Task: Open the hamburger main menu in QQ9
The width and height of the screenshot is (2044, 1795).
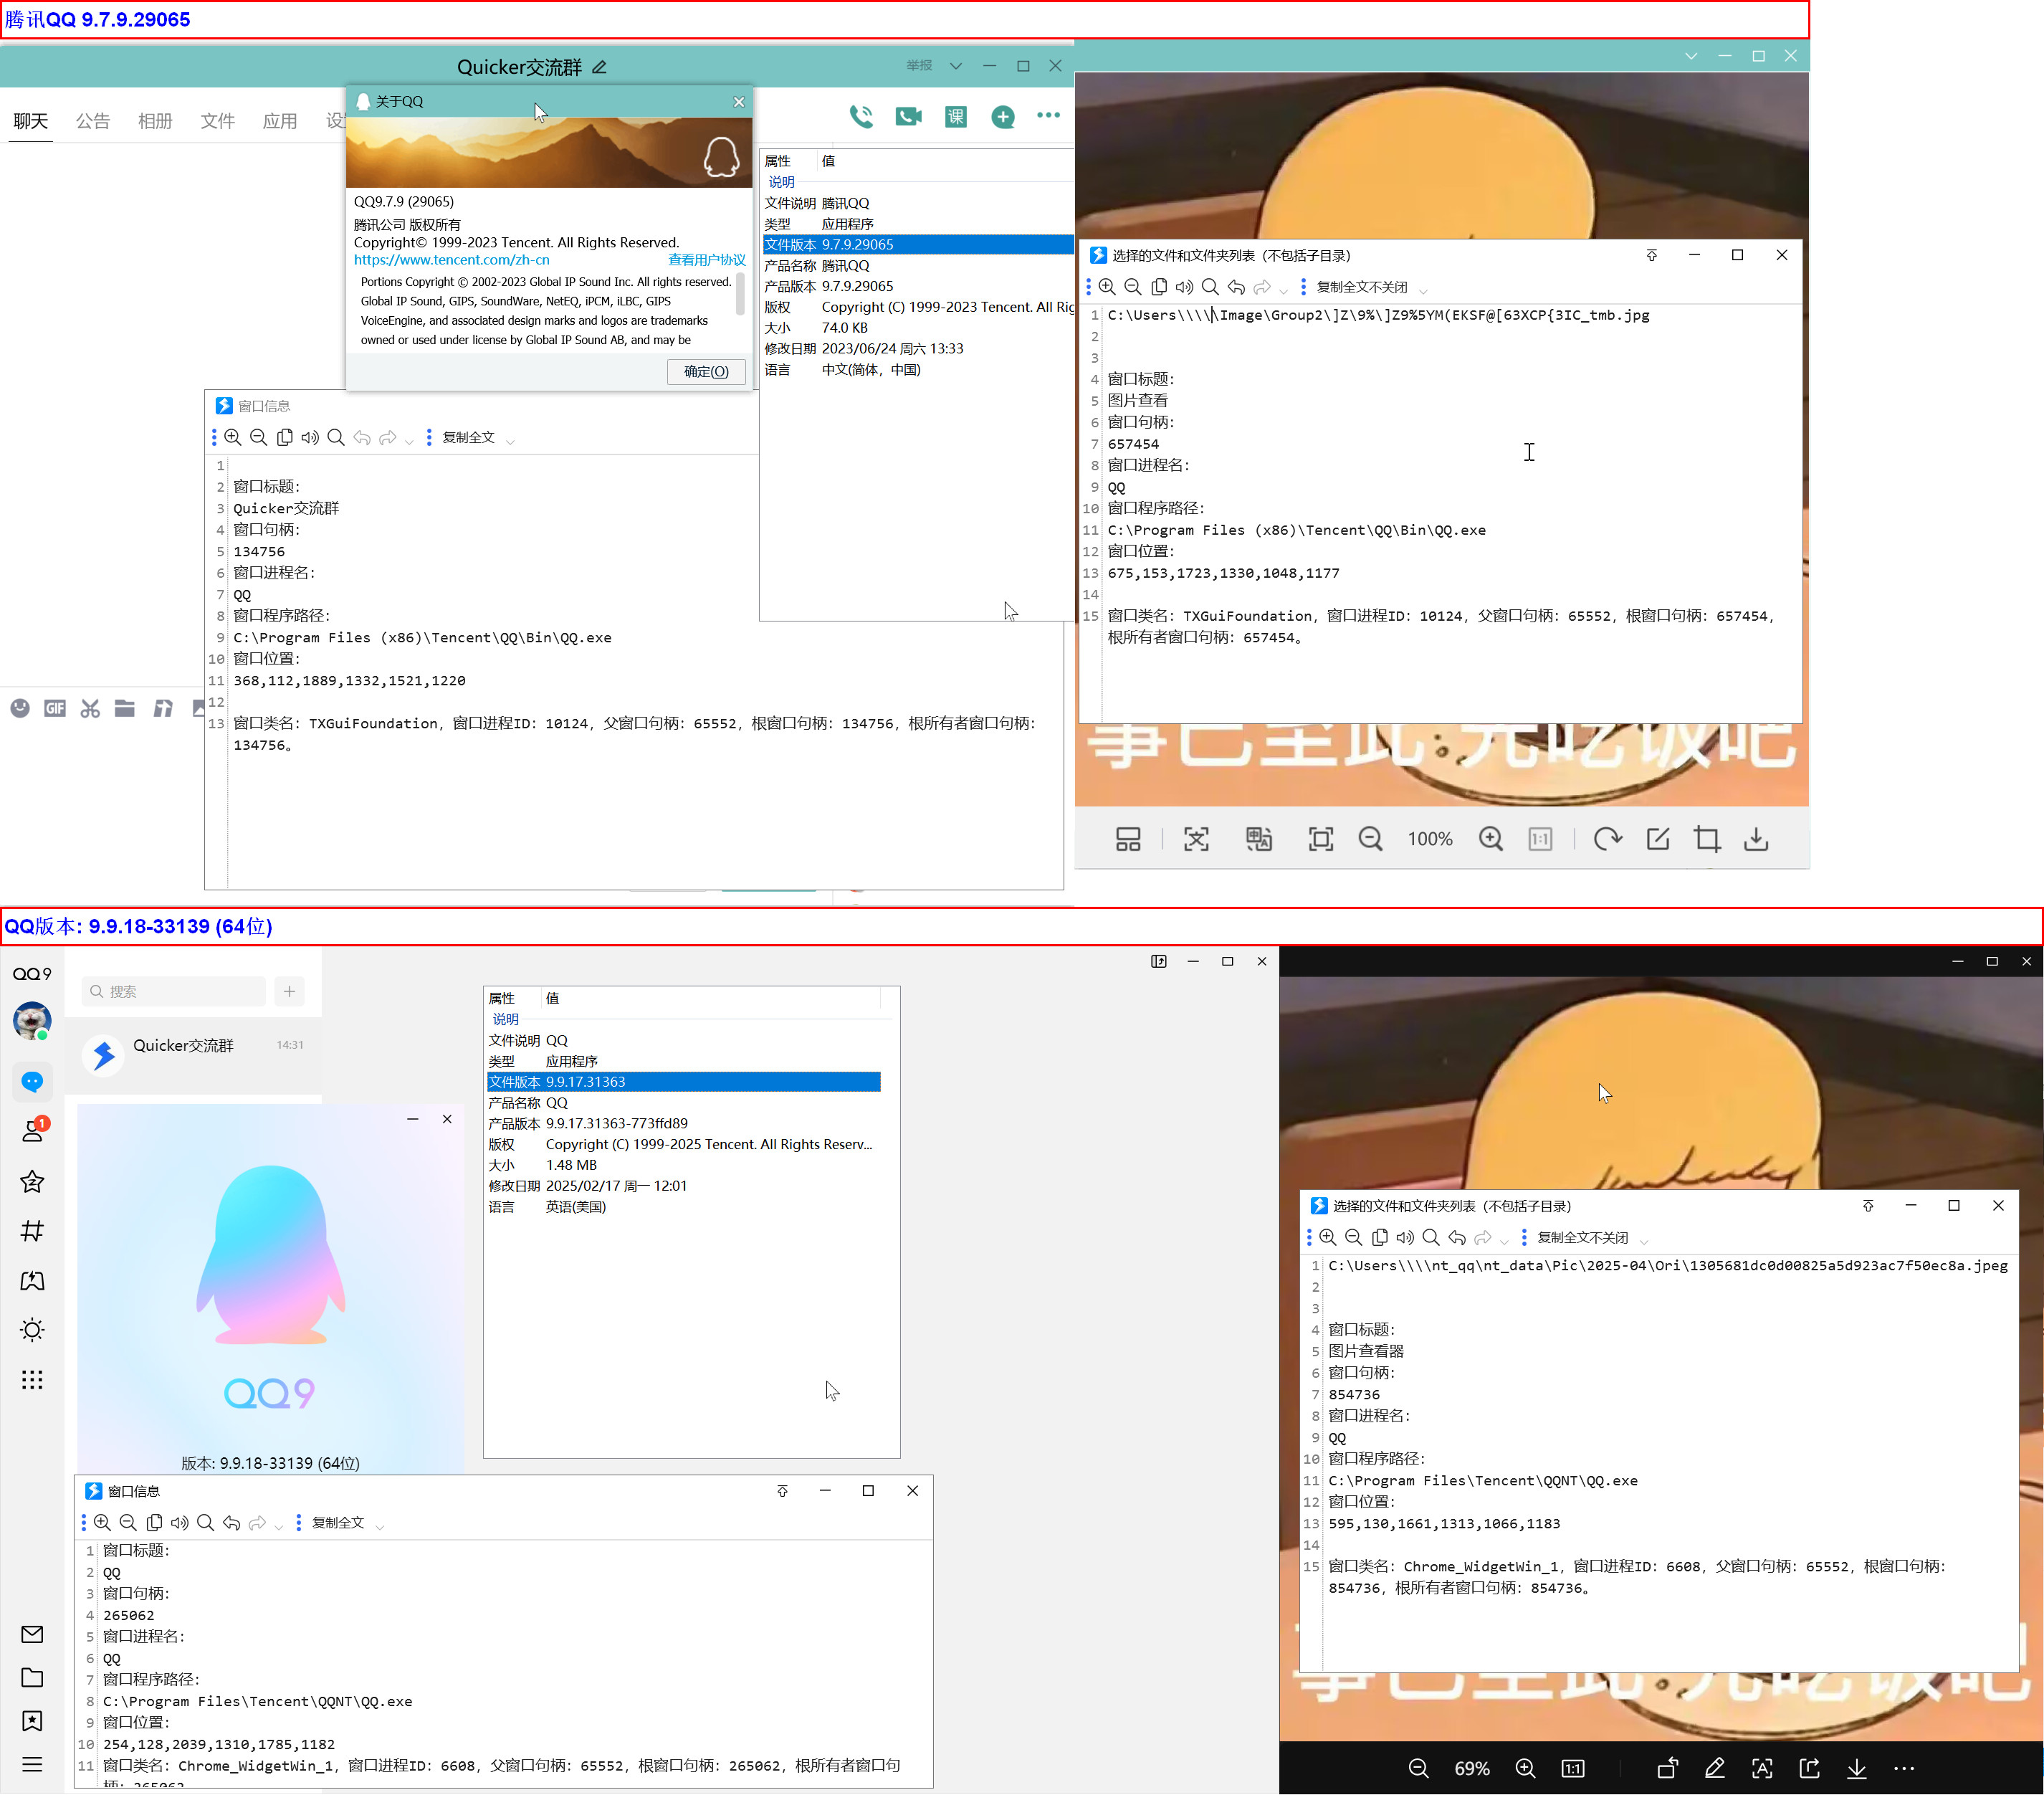Action: (x=32, y=1765)
